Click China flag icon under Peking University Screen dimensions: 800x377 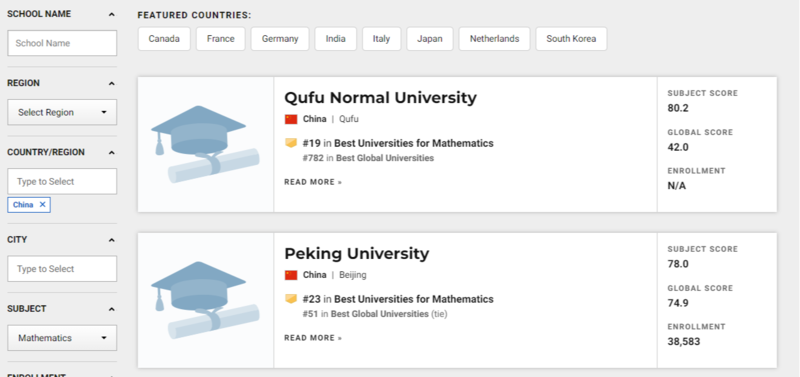[291, 275]
